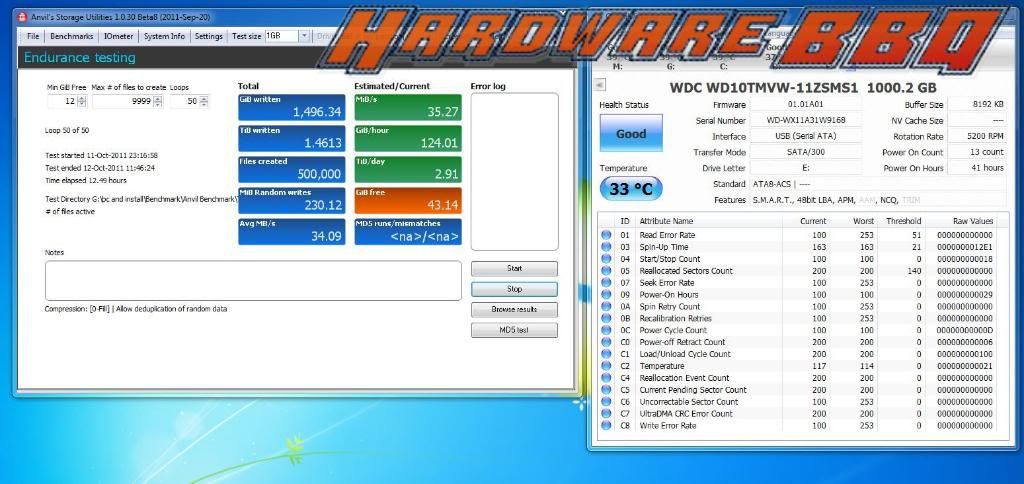Click the blue status icon for Read Error Rate
Screen dimensions: 1024x484
pos(606,235)
